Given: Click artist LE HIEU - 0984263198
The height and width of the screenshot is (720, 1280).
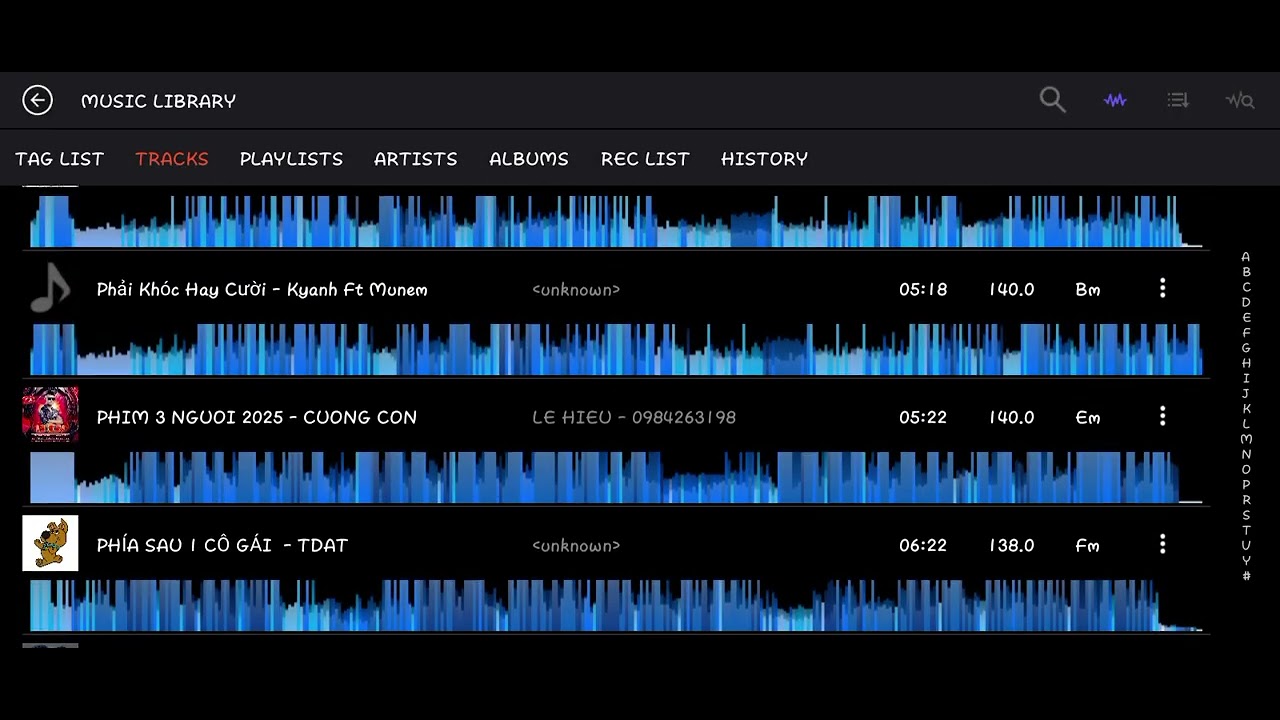Looking at the screenshot, I should click(634, 417).
